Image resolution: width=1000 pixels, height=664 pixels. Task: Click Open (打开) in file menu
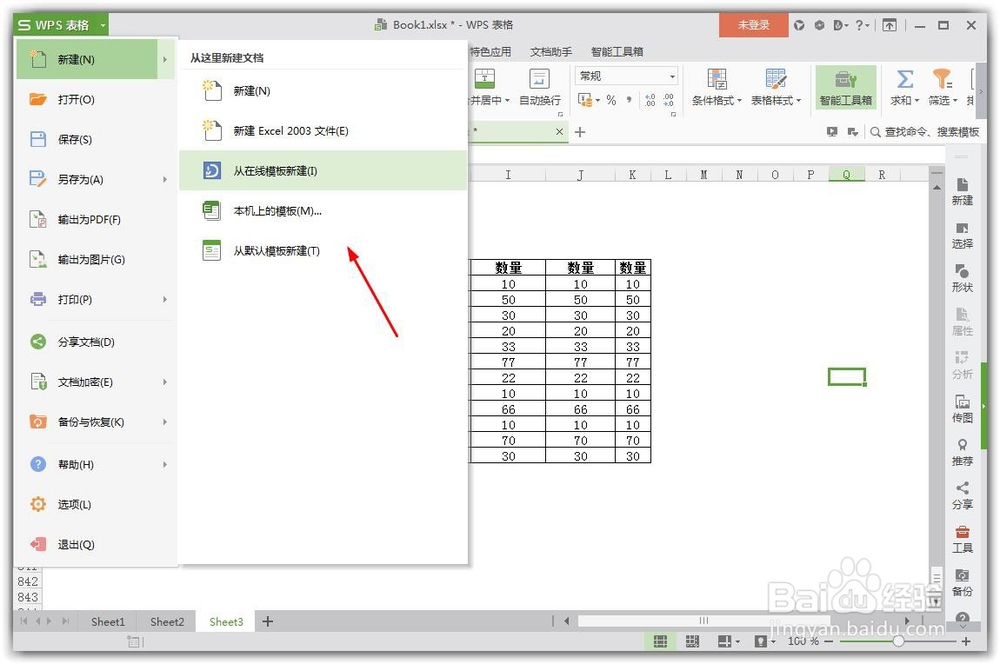coord(95,100)
